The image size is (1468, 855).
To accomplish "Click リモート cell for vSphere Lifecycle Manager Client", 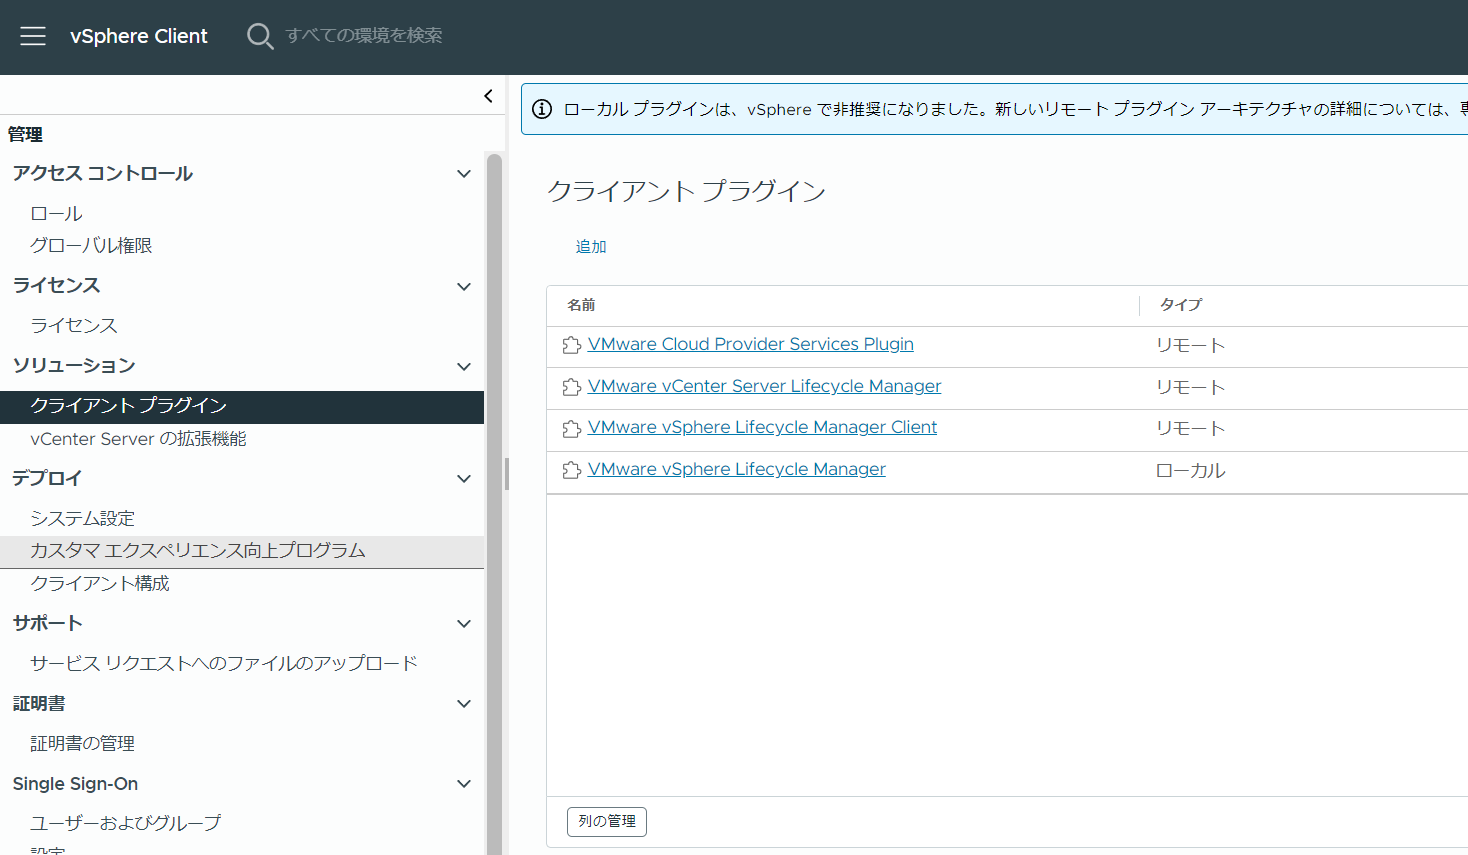I will tap(1190, 428).
